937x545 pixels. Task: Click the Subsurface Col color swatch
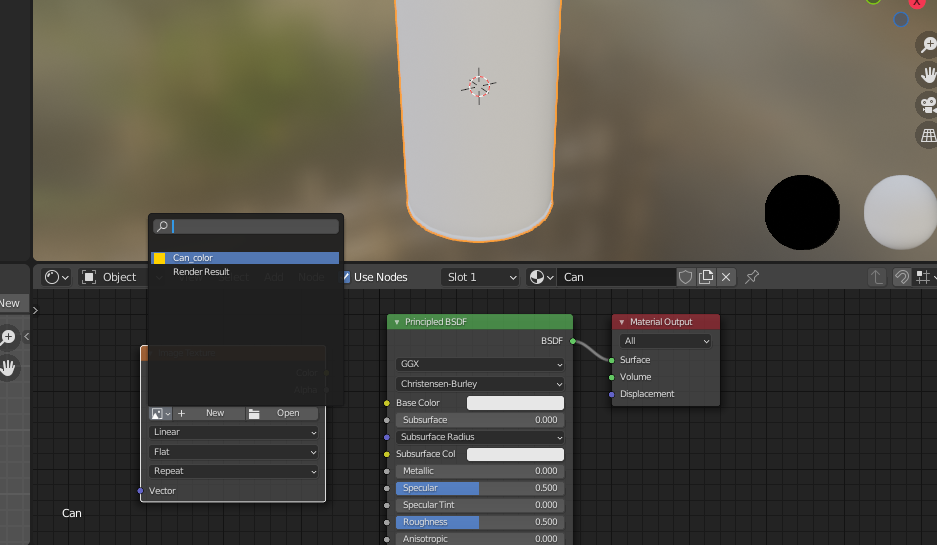[x=515, y=454]
